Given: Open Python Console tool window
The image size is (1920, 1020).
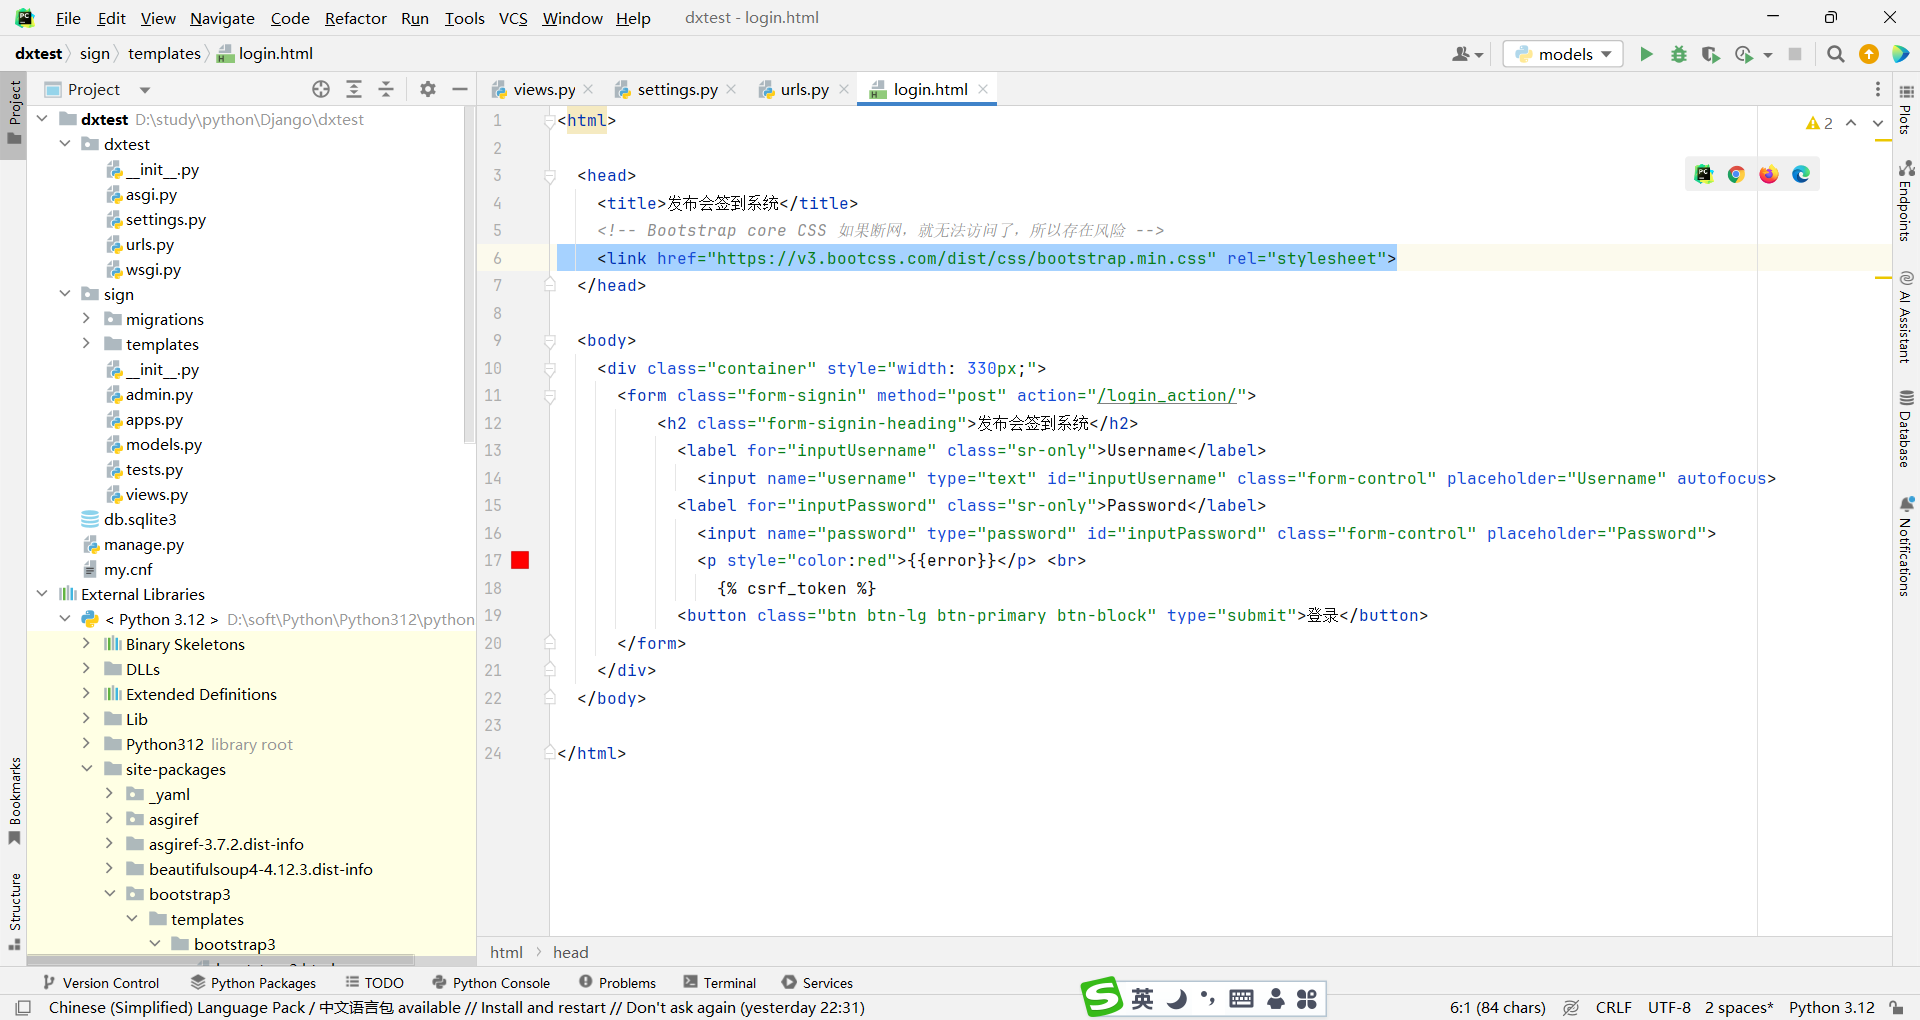Looking at the screenshot, I should tap(491, 983).
